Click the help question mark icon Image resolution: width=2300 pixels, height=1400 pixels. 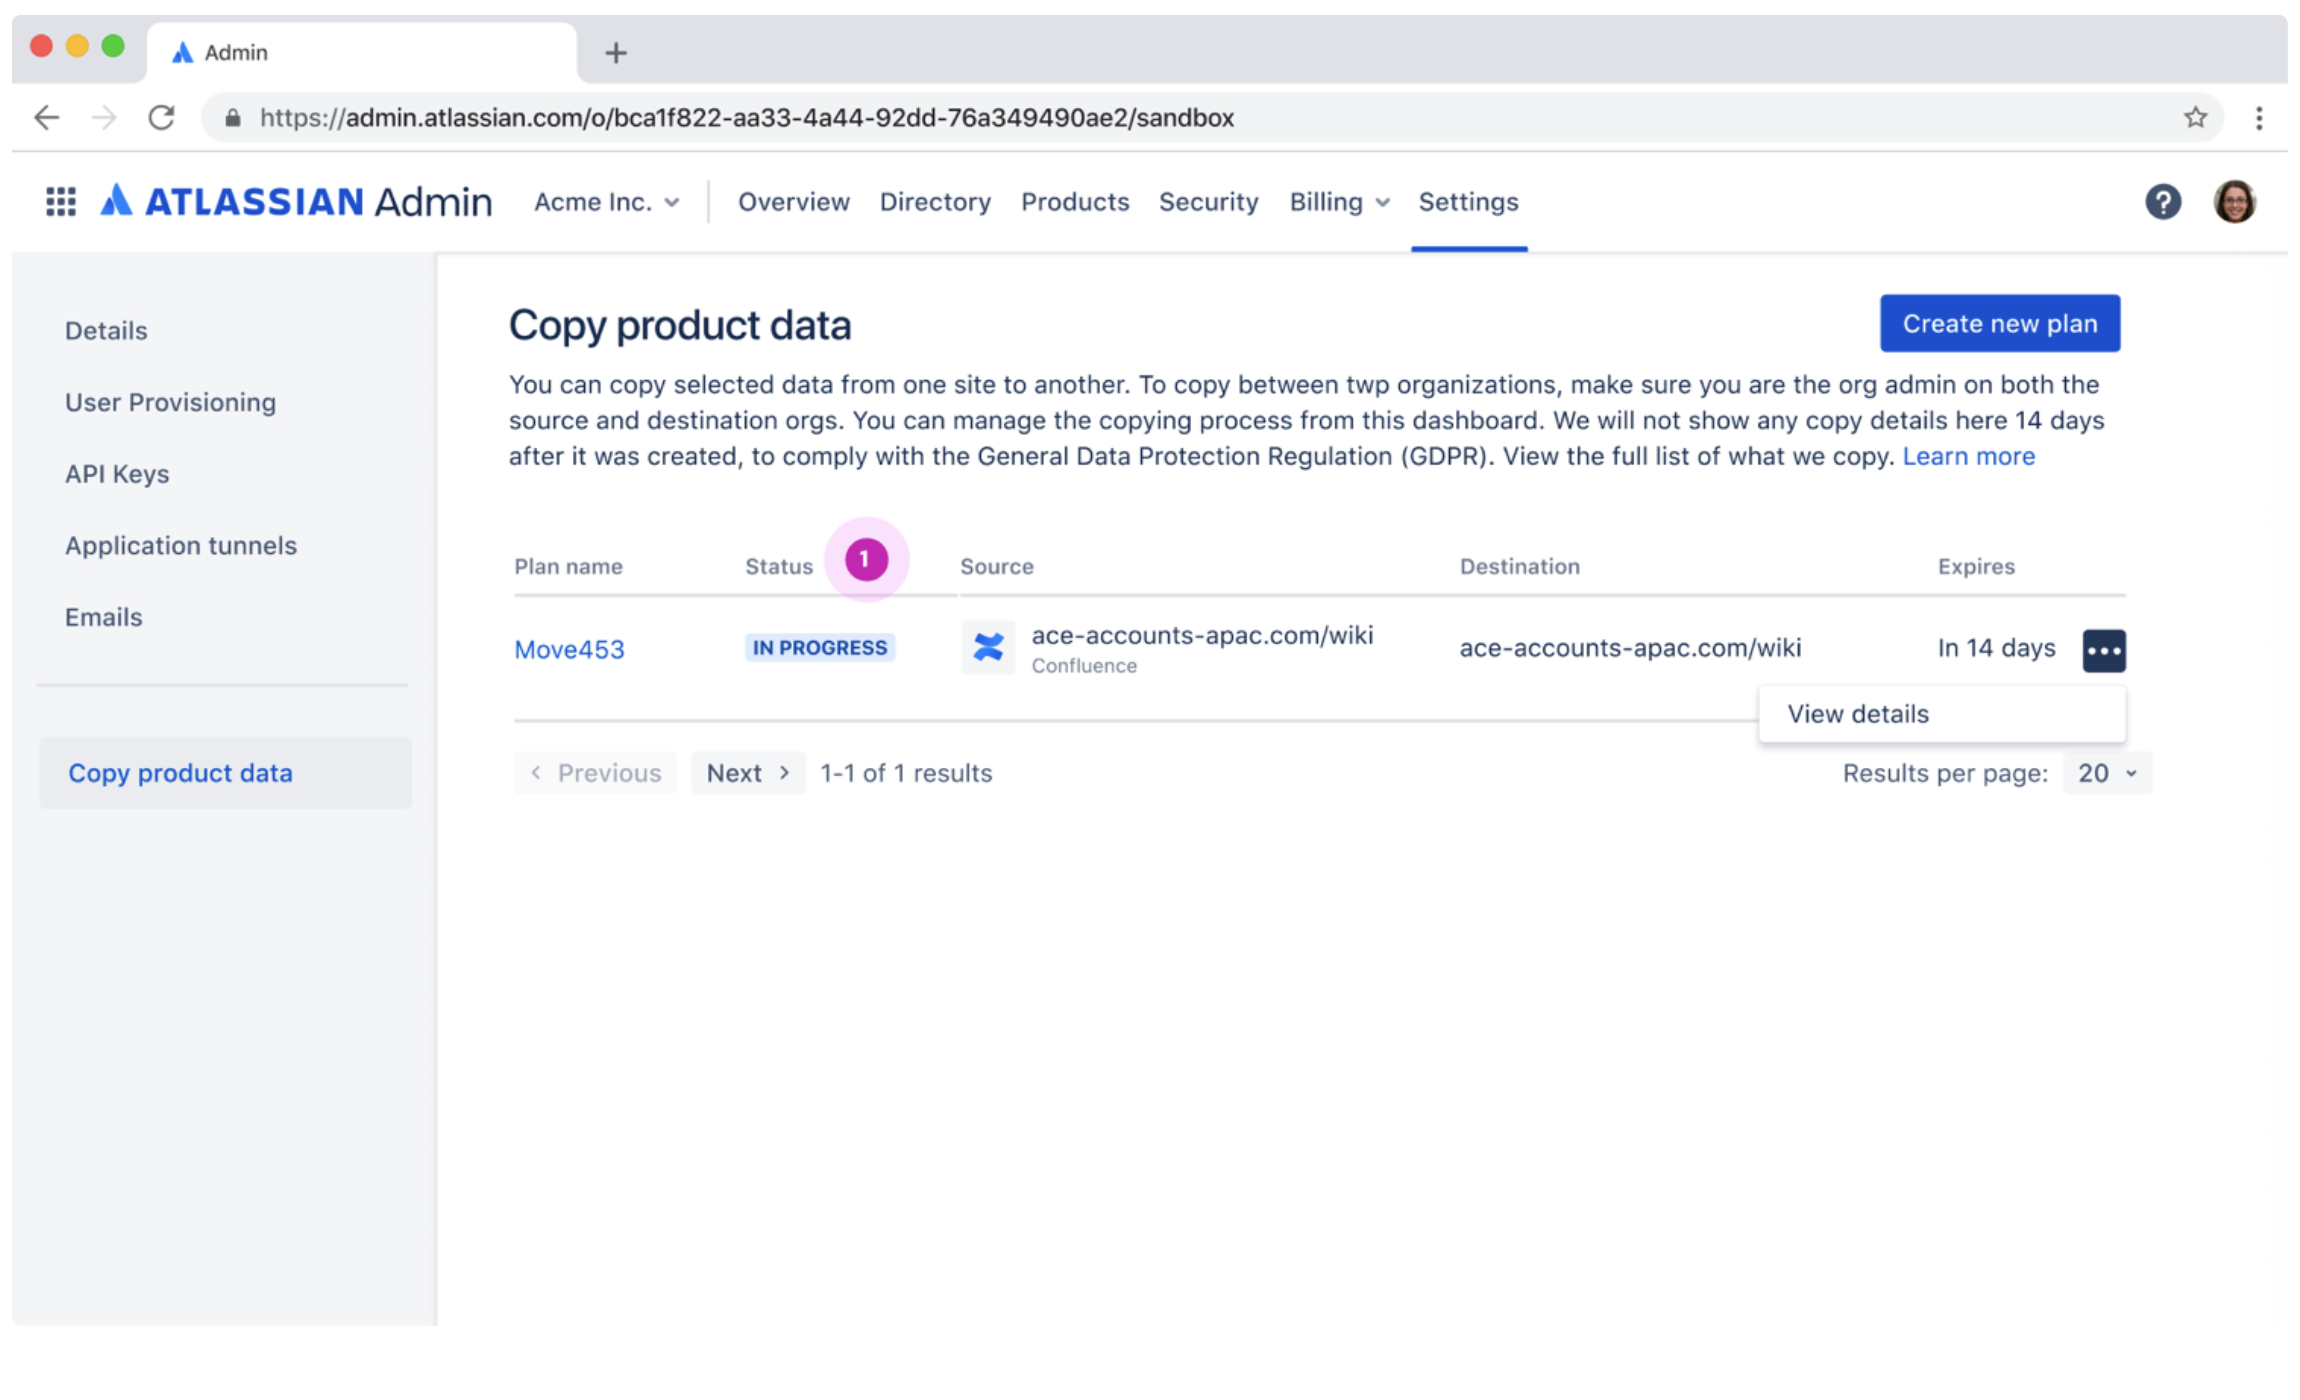click(x=2162, y=202)
